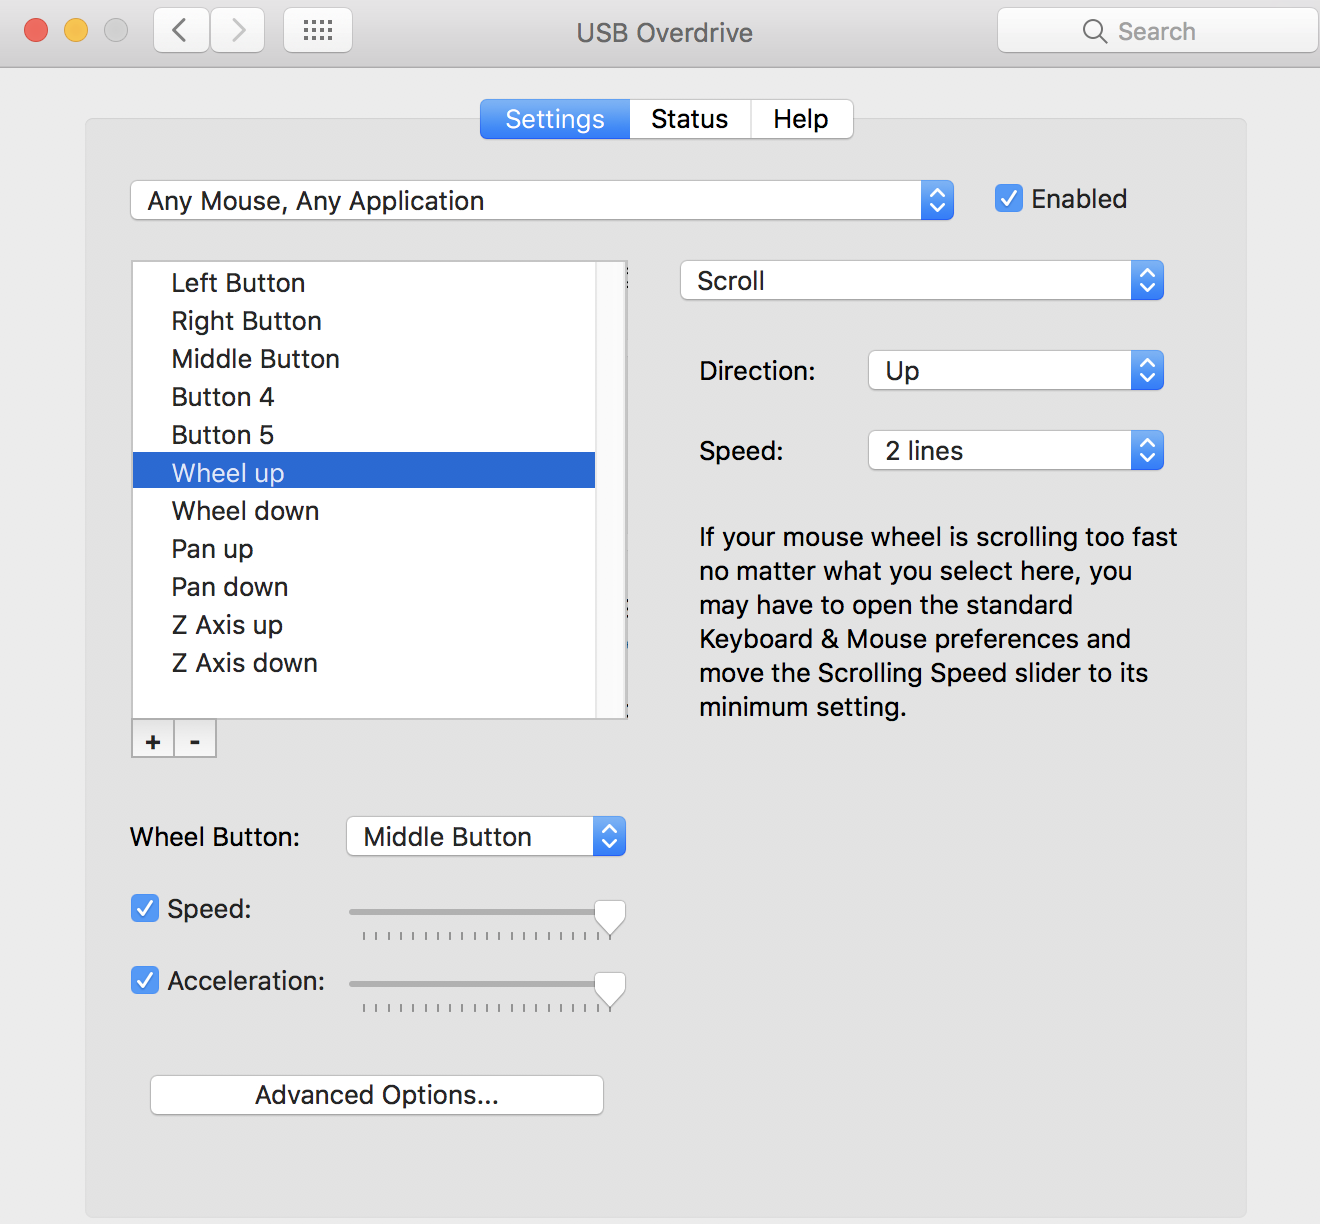This screenshot has width=1320, height=1224.
Task: Open the Any Mouse, Any Application dropdown
Action: [x=542, y=201]
